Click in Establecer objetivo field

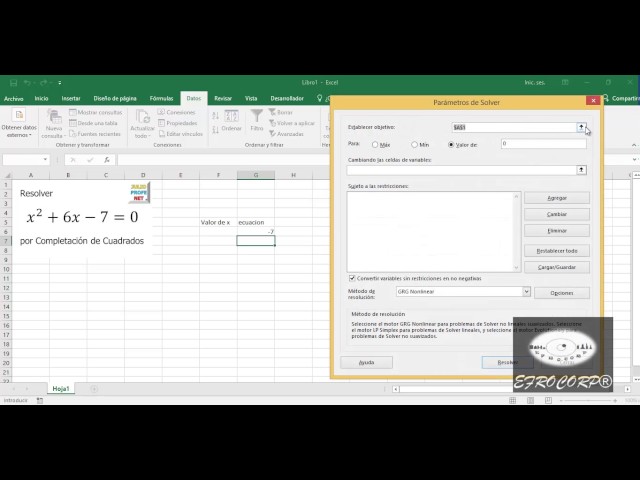pyautogui.click(x=514, y=127)
